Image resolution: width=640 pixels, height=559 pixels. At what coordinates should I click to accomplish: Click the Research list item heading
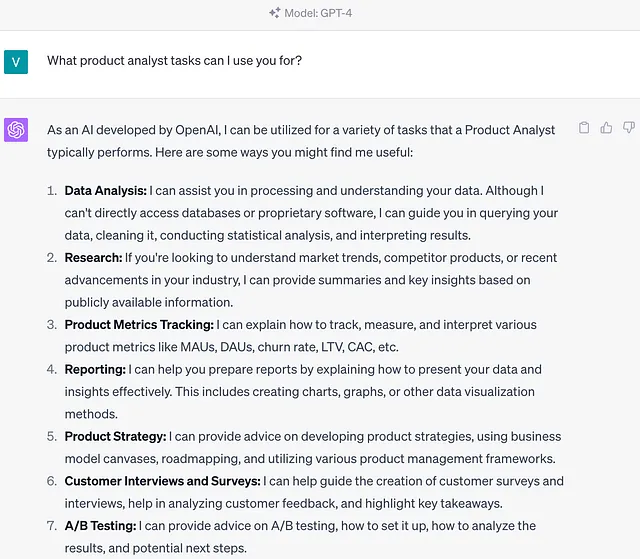(93, 258)
